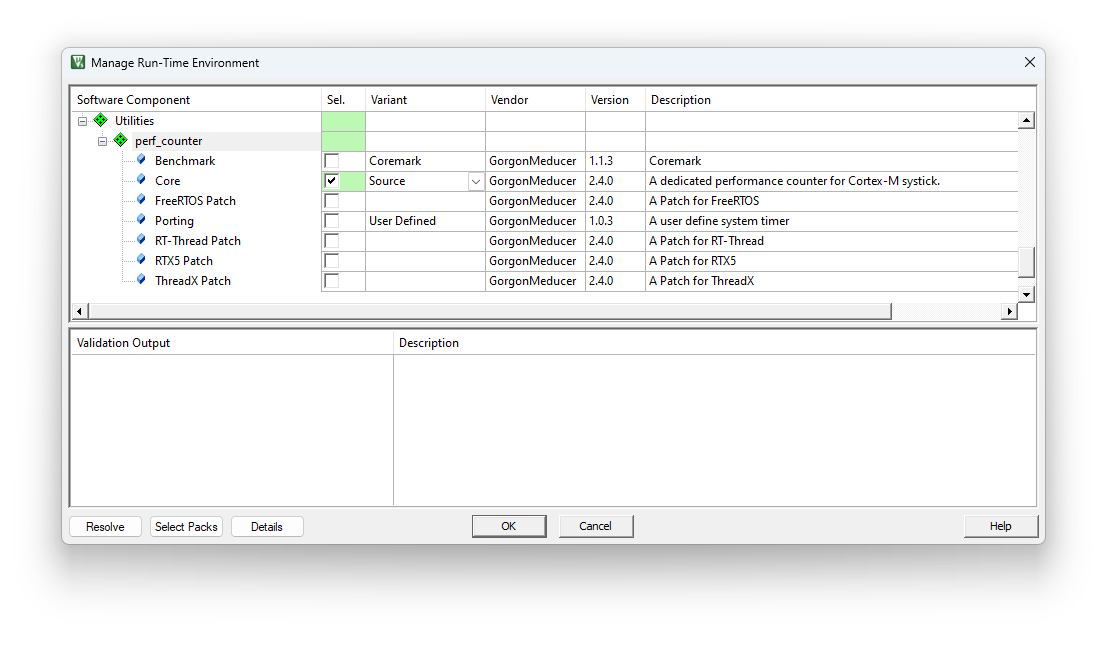Select the Benchmark tree row
The height and width of the screenshot is (645, 1108).
click(x=184, y=161)
